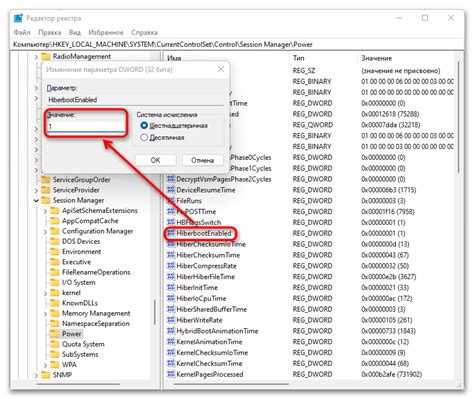Open the Справка menu
Viewport: 474px width, 399px height.
tap(144, 32)
